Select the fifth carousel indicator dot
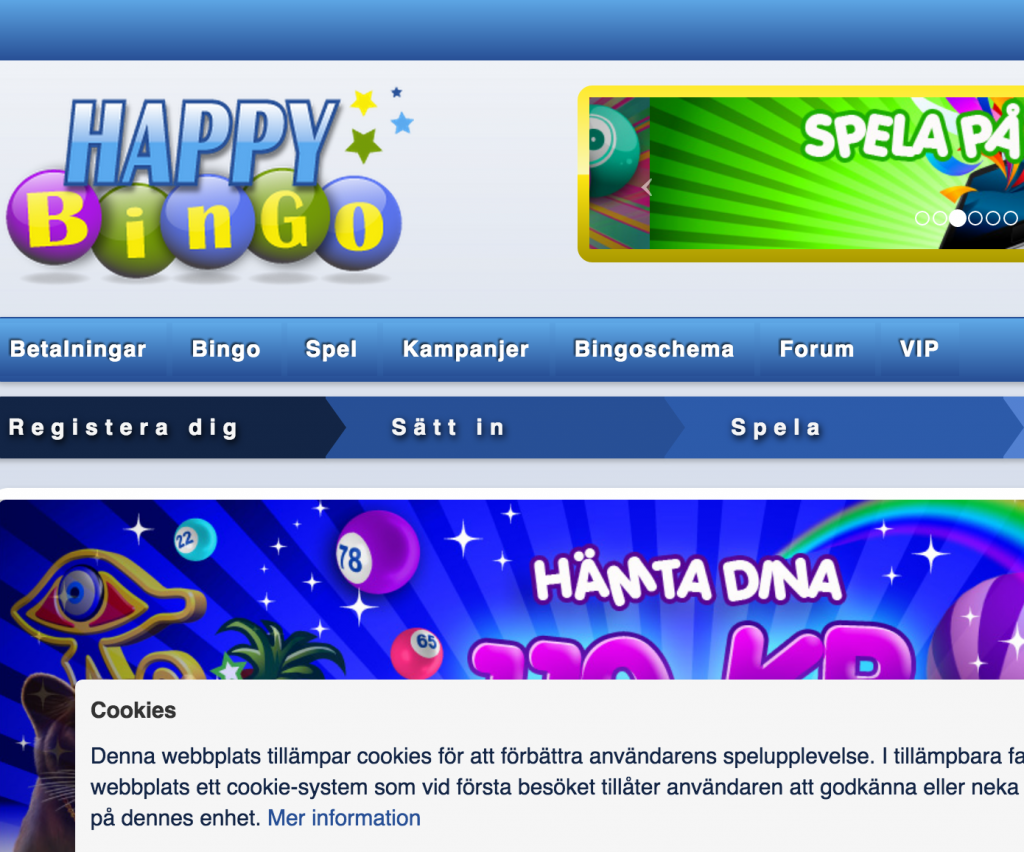Screen dimensions: 1024x852 click(x=993, y=218)
